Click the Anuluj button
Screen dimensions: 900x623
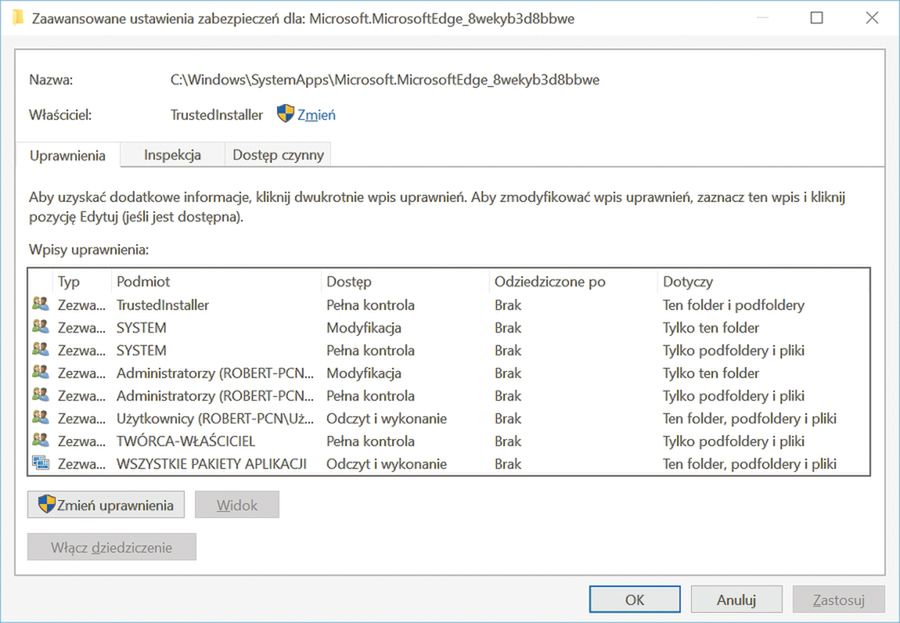click(736, 599)
